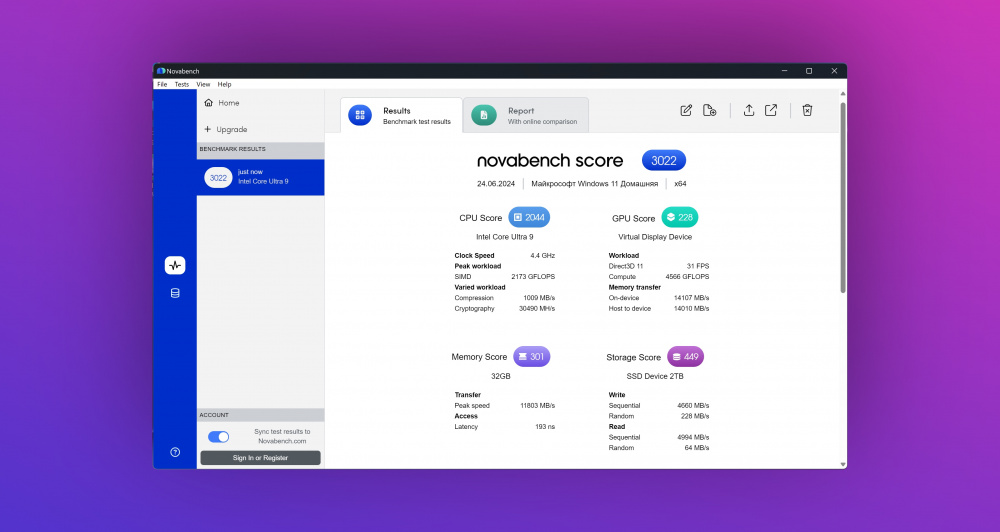Viewport: 1000px width, 532px height.
Task: Click the 2173 GFLOPS SIMD value
Action: 533,277
